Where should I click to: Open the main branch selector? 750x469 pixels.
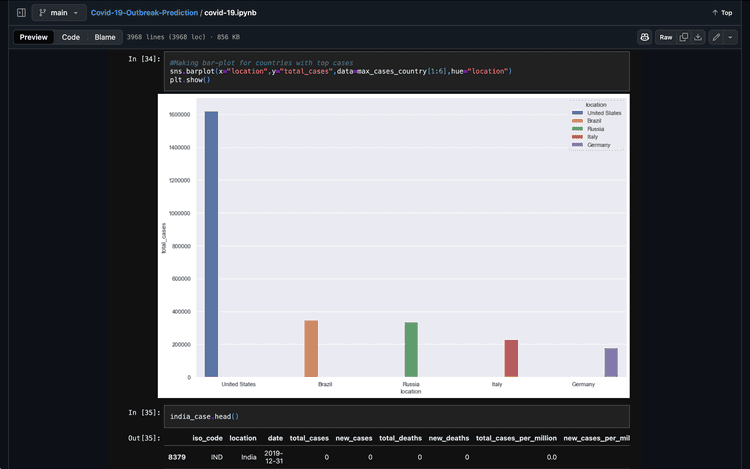[58, 13]
